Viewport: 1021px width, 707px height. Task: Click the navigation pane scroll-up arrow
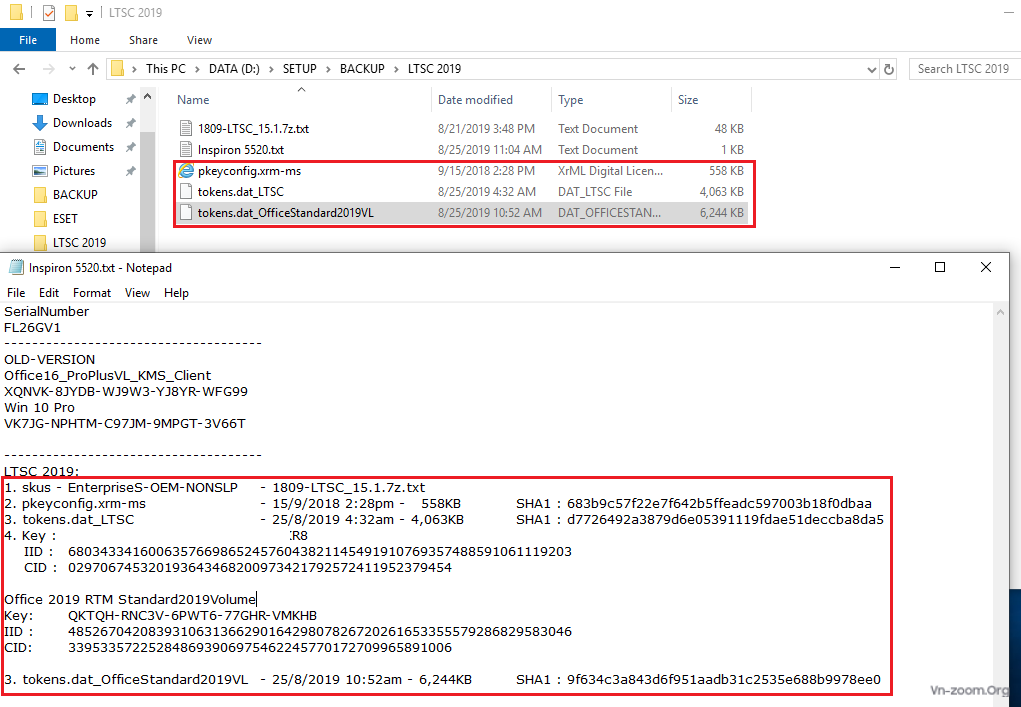[x=148, y=98]
